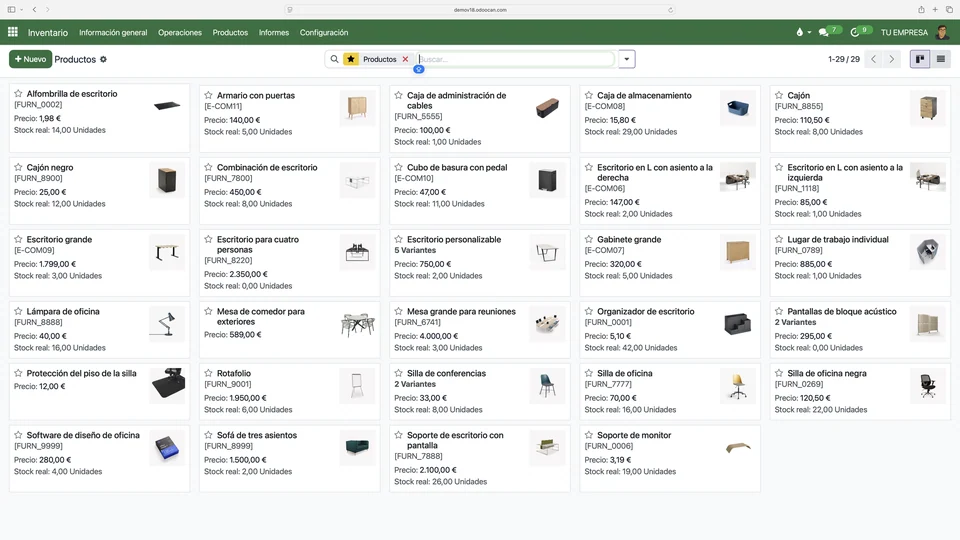Toggle the browser sidebar icon
This screenshot has width=960, height=540.
11,9
